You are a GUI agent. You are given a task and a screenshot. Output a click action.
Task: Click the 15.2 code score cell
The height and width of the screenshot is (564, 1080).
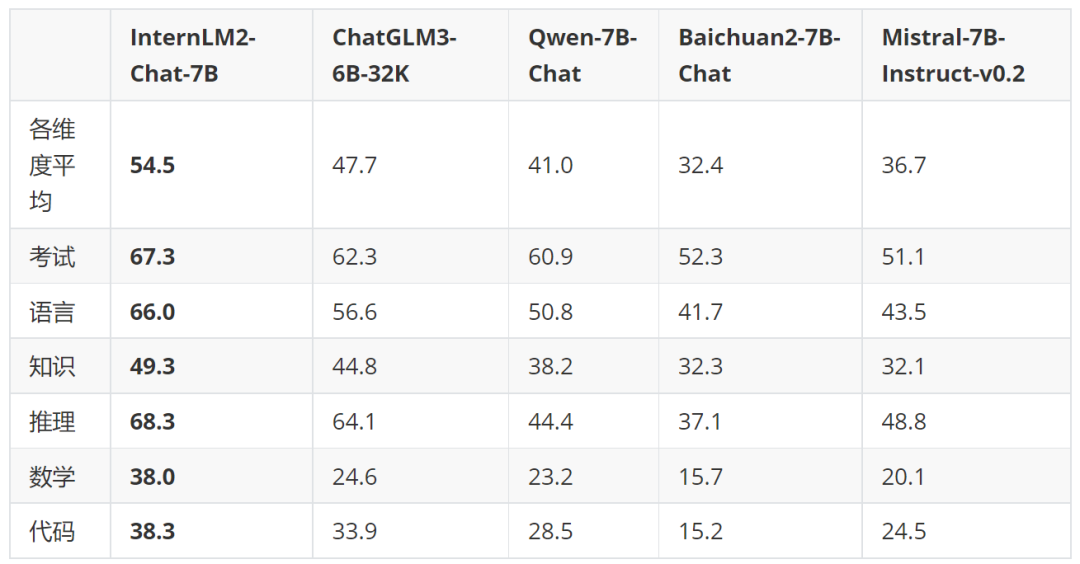(700, 532)
